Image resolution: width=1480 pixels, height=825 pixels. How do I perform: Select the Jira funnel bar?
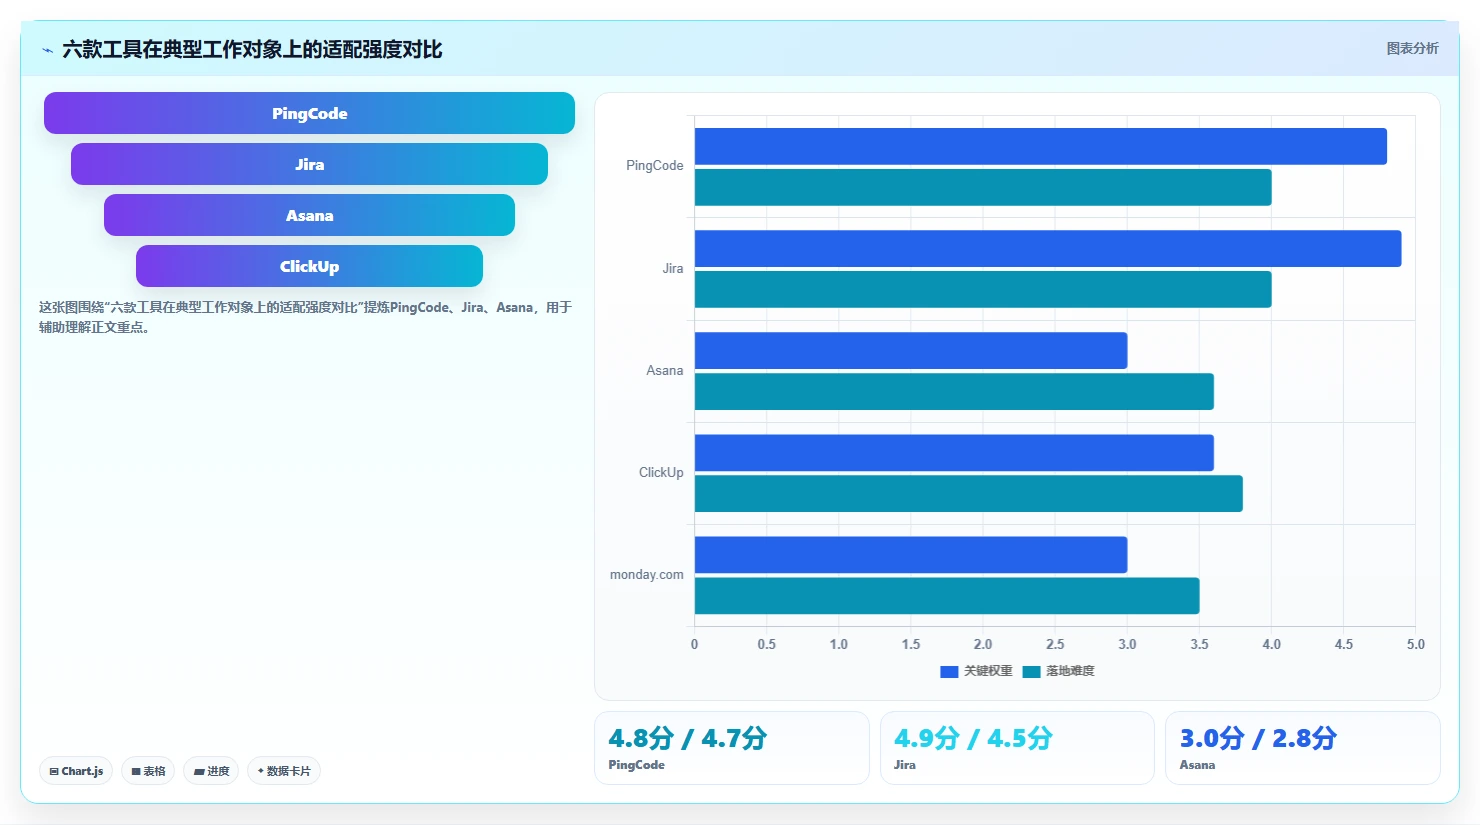309,164
